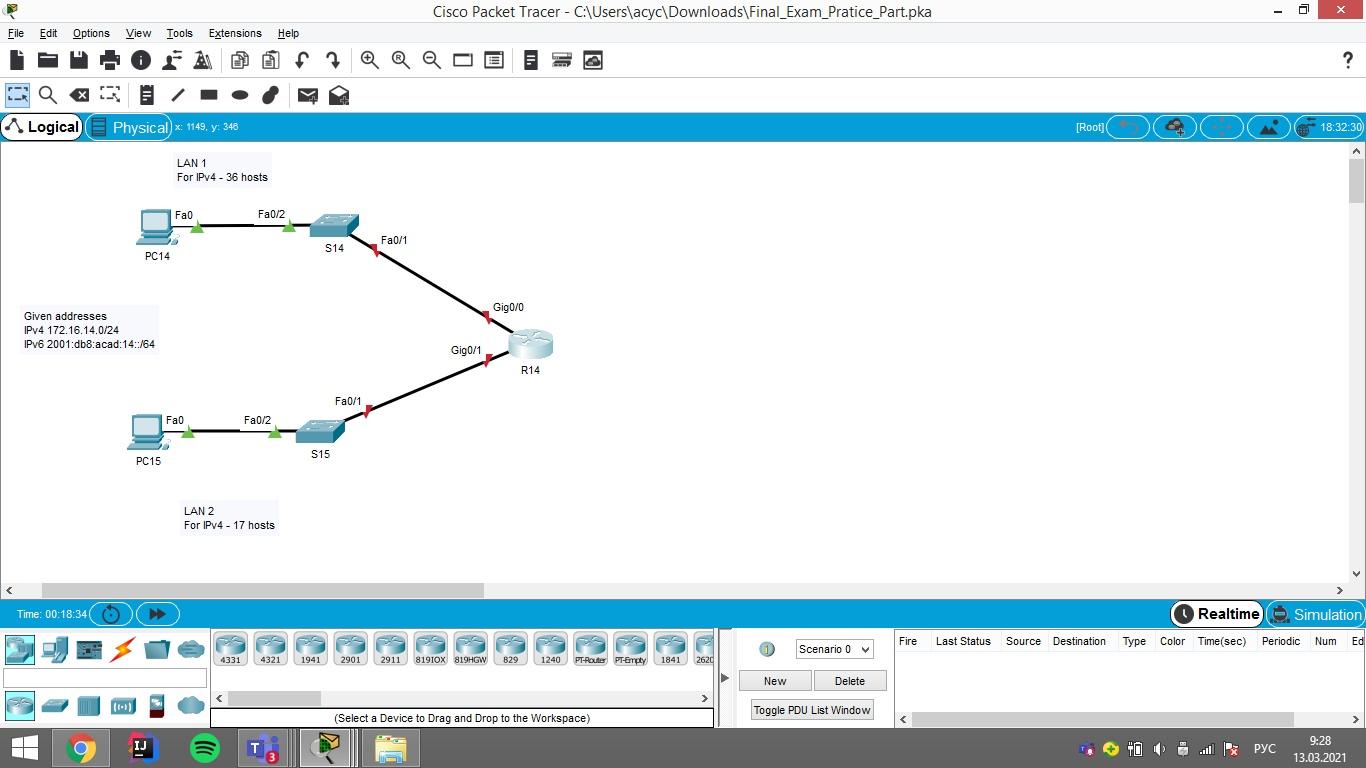Pick the Place Note tool
The image size is (1366, 768).
(146, 95)
